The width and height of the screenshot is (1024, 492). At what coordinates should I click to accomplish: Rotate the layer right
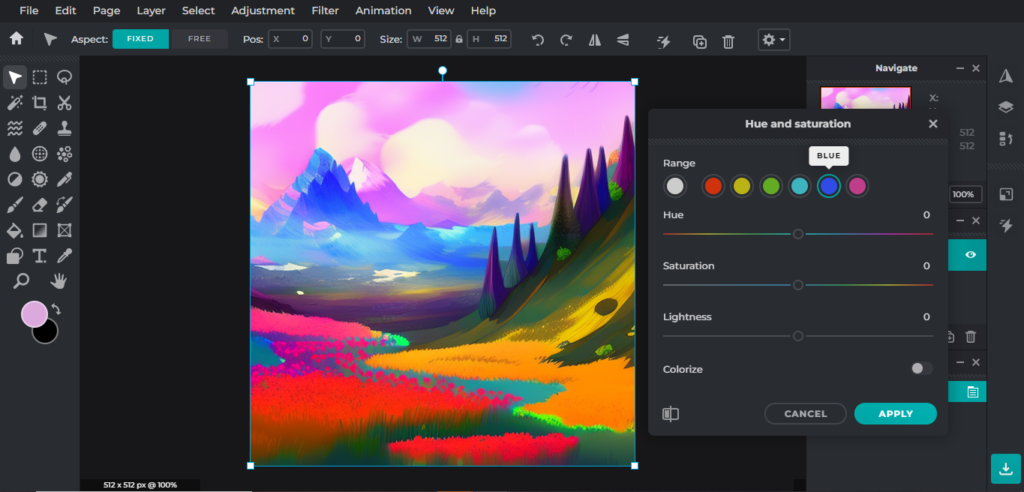566,41
